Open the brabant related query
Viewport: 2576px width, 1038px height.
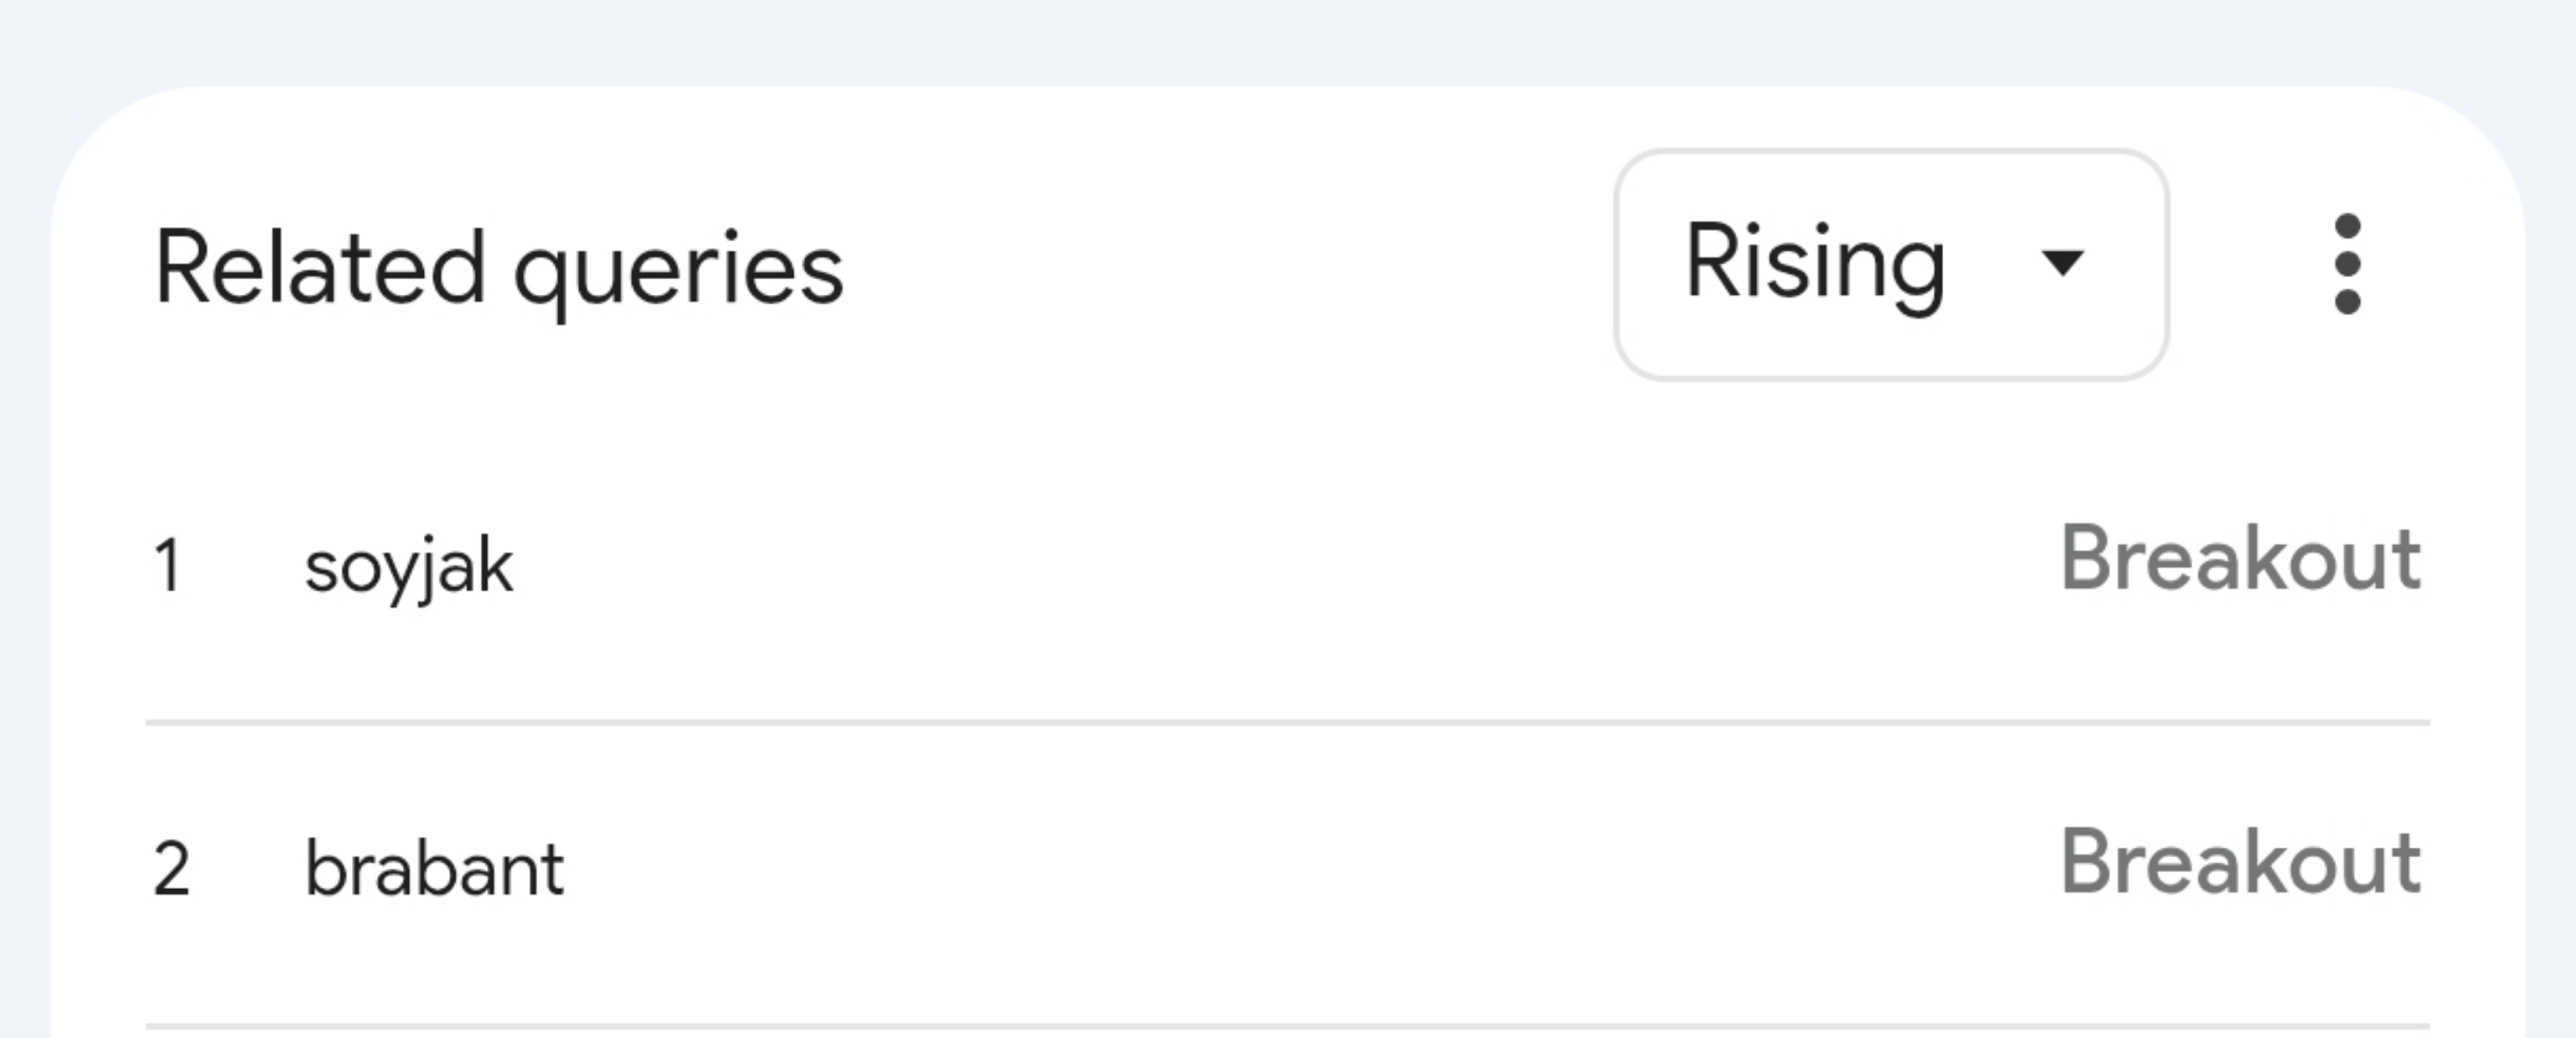(434, 868)
